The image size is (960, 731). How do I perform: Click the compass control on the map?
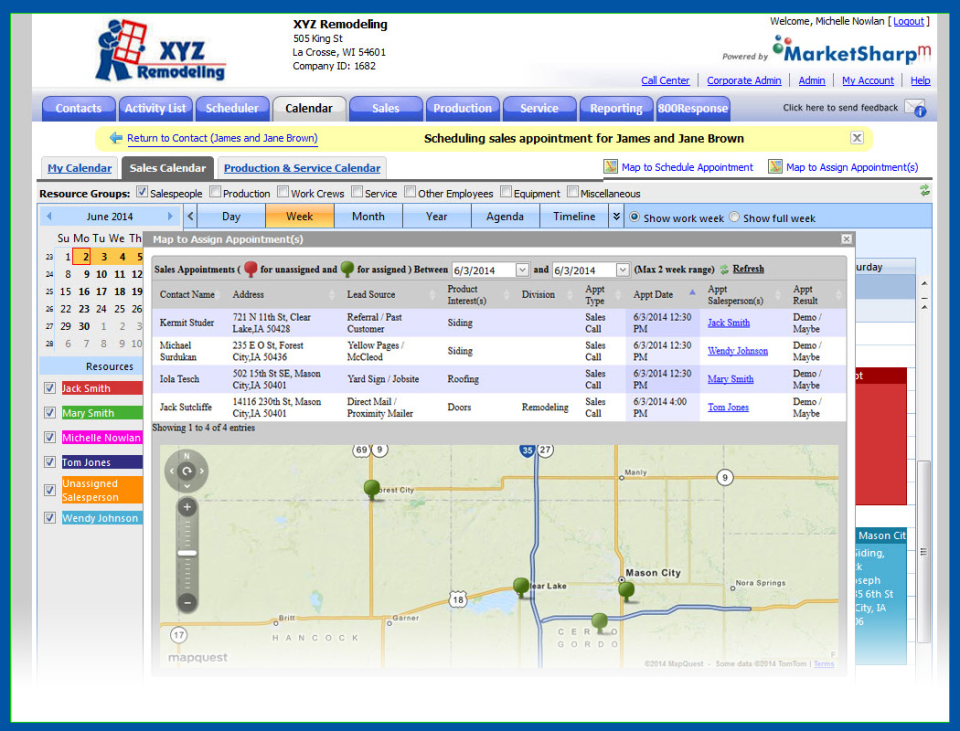click(x=186, y=470)
